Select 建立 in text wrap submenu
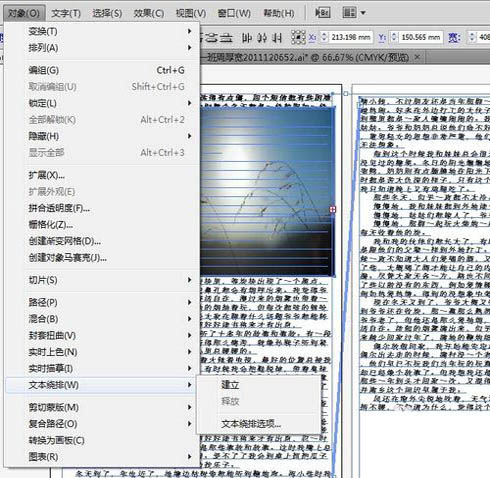 (x=258, y=385)
